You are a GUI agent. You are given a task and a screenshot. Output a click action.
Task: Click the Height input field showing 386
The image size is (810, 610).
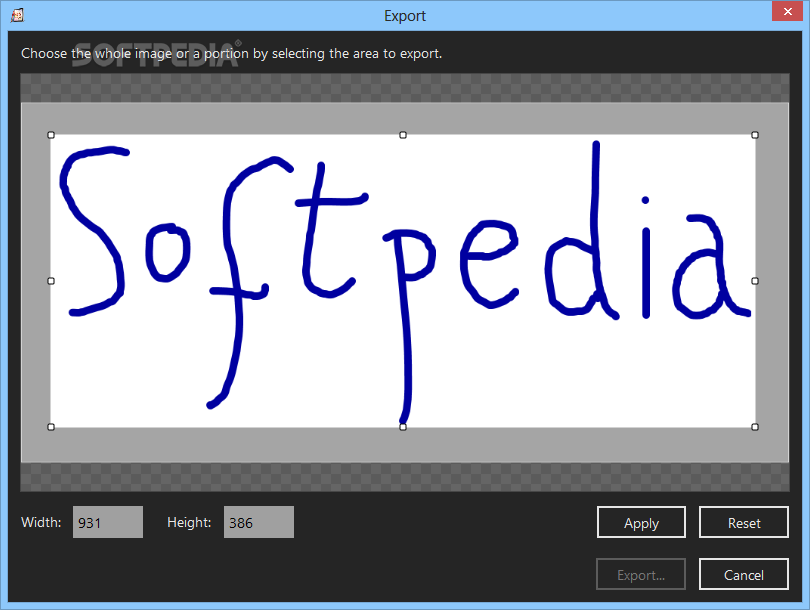pos(259,522)
